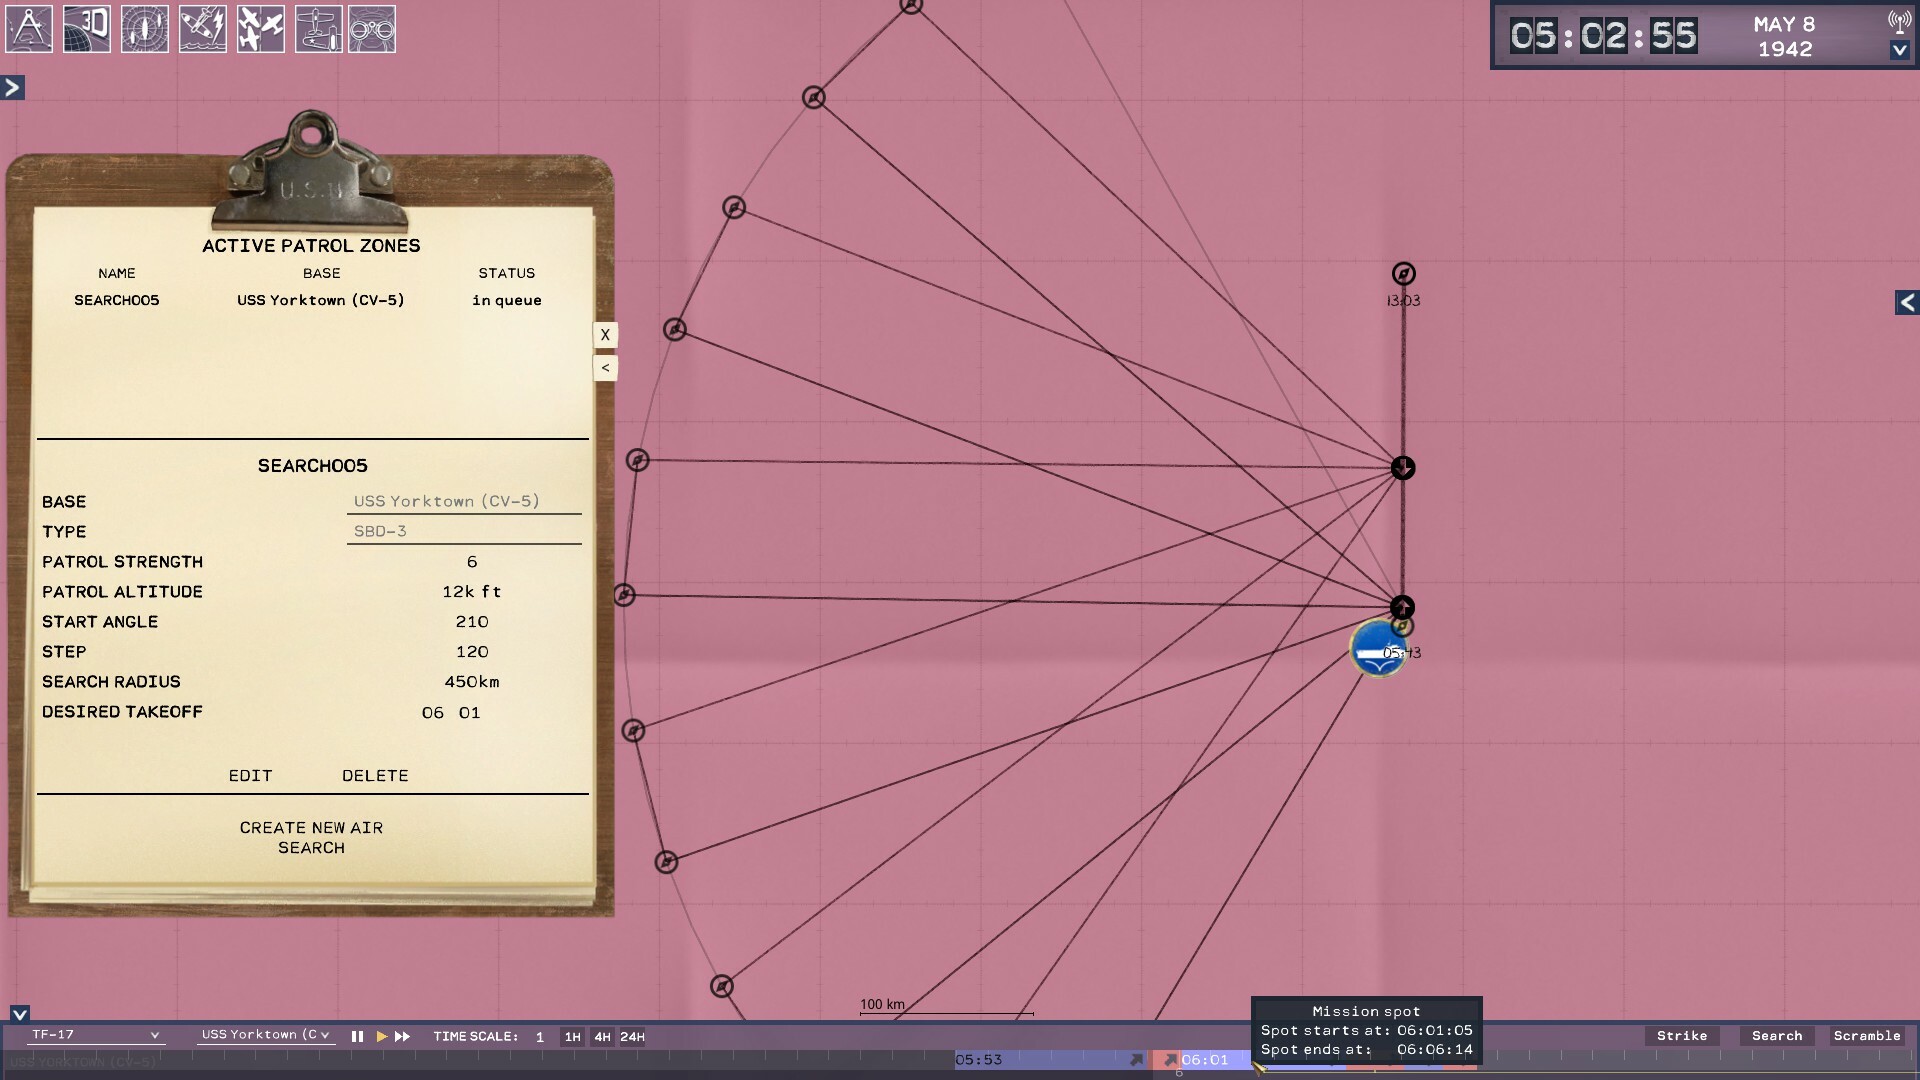Open the radar screen icon

coord(145,29)
